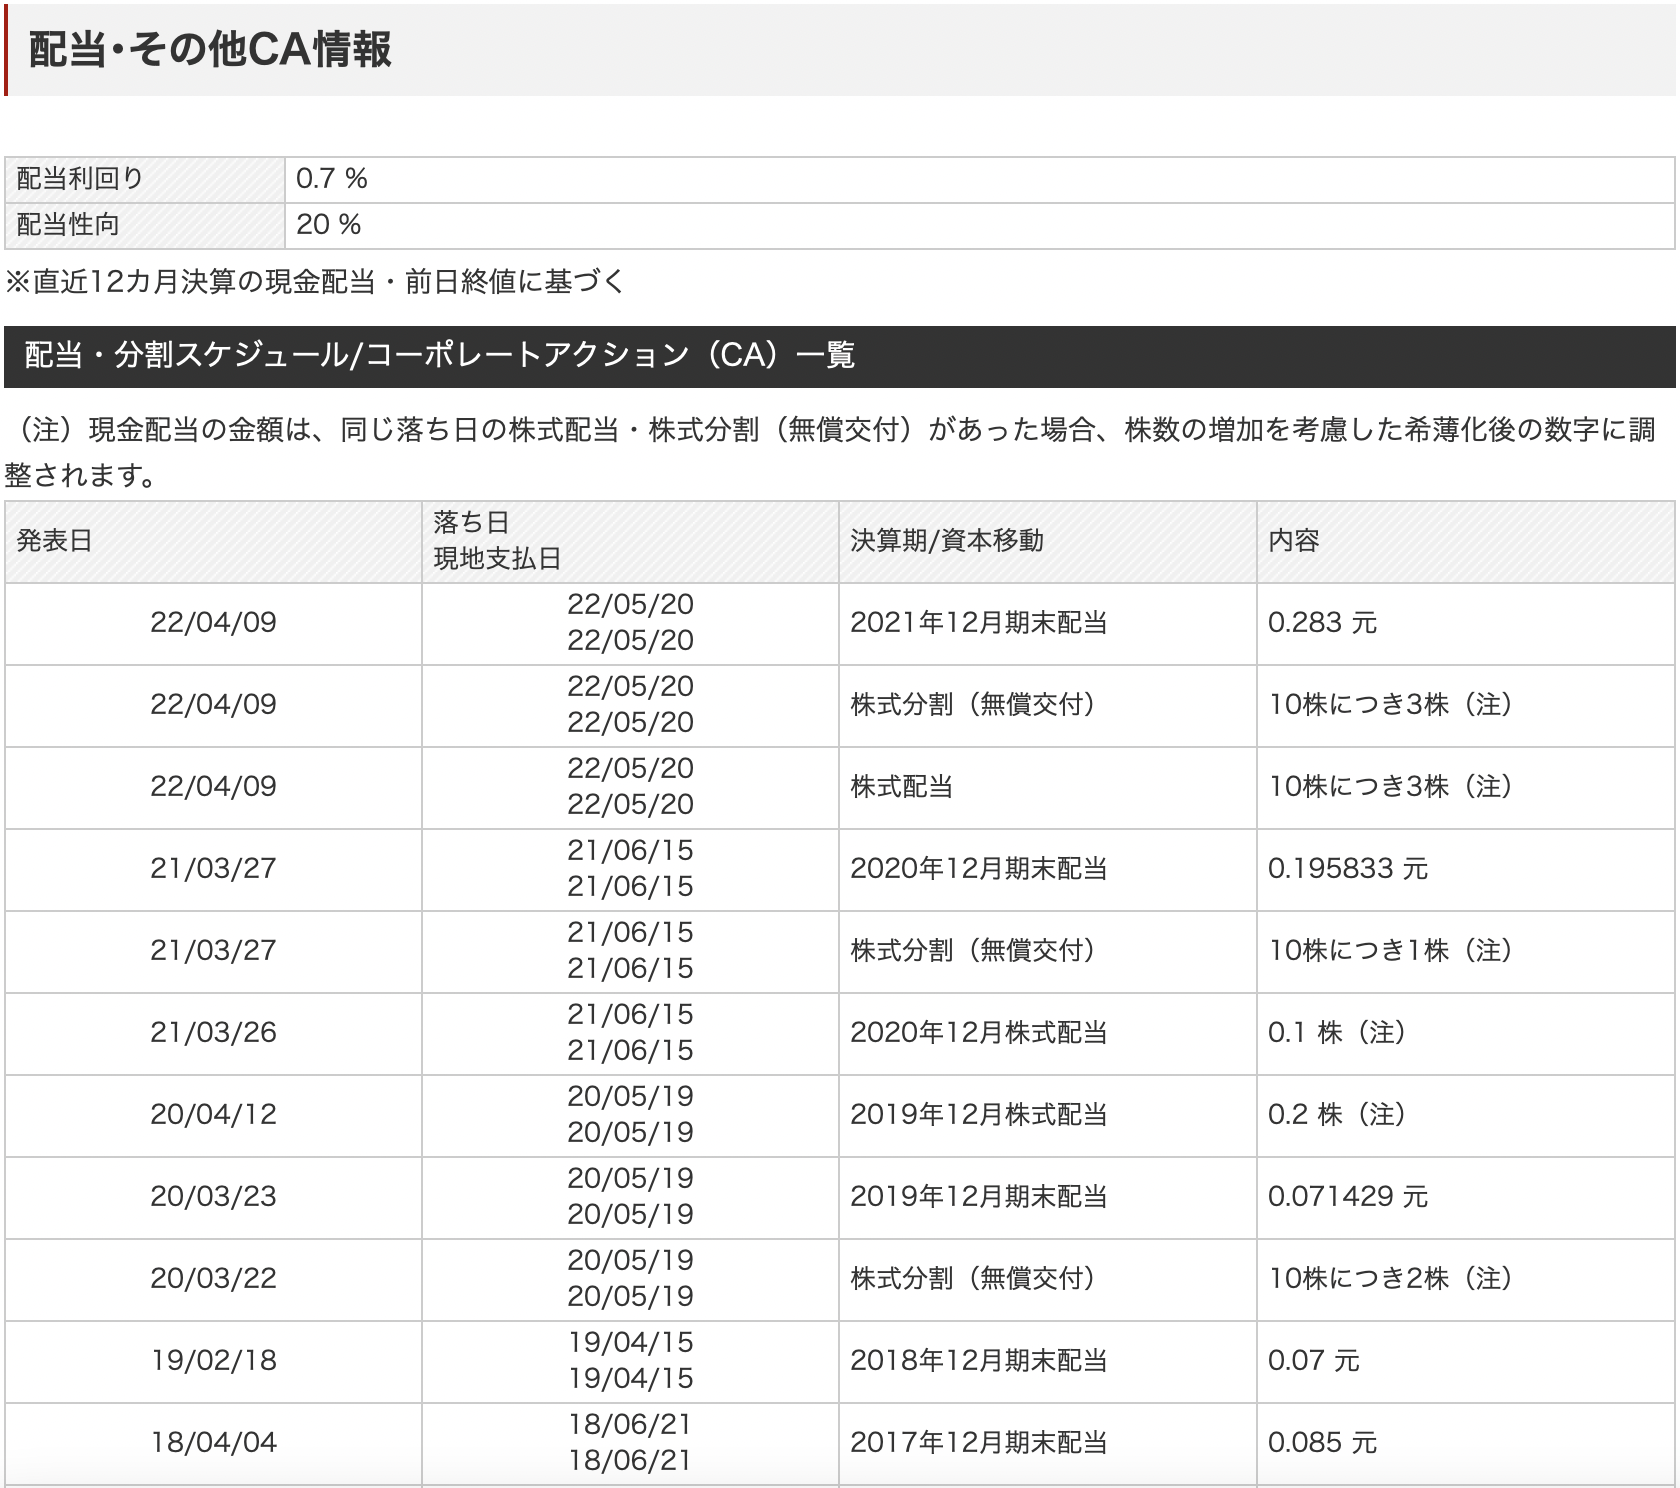Select 2019年12月株式配当 row entry
1680x1488 pixels.
pyautogui.click(x=979, y=1115)
